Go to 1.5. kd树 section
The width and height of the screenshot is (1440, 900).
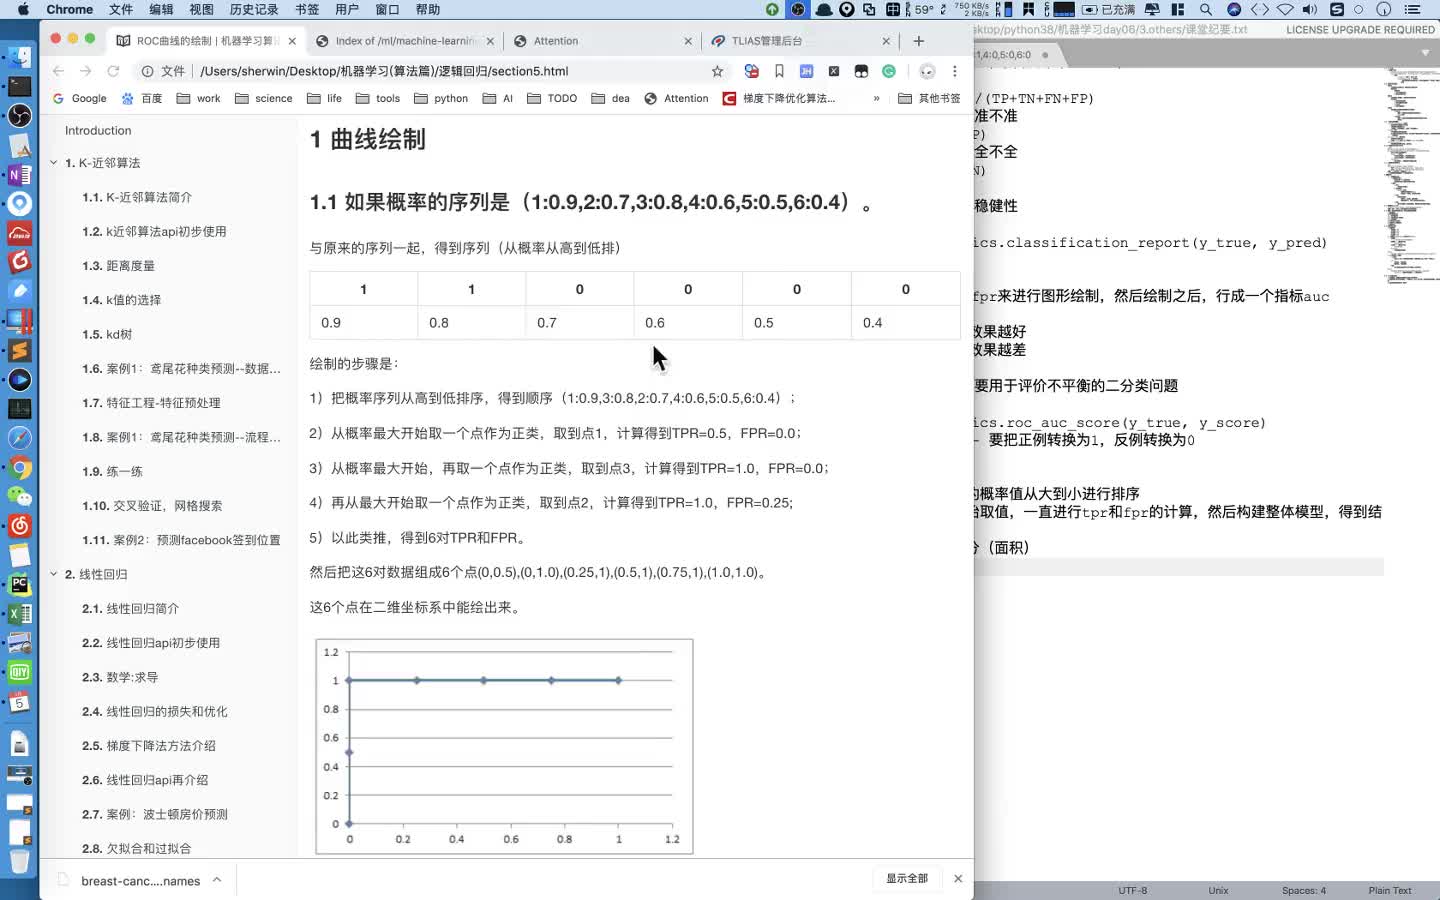point(107,334)
